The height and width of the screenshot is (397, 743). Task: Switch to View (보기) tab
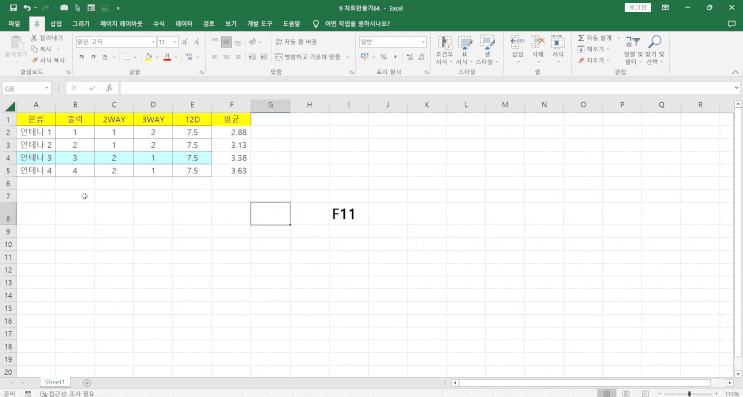(x=230, y=23)
